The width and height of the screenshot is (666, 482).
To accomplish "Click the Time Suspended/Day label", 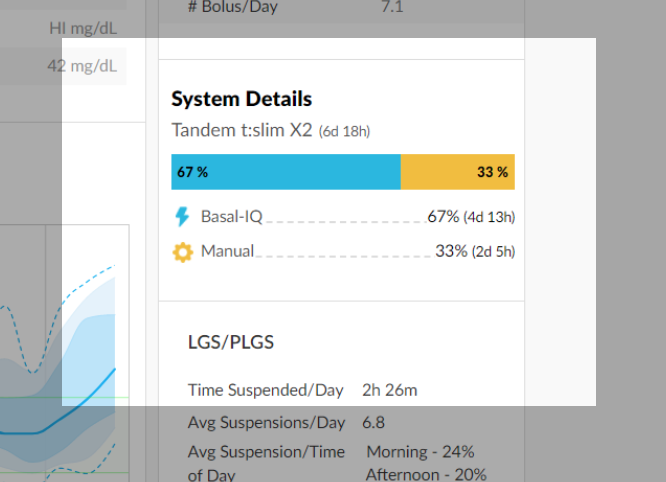I will pos(265,390).
